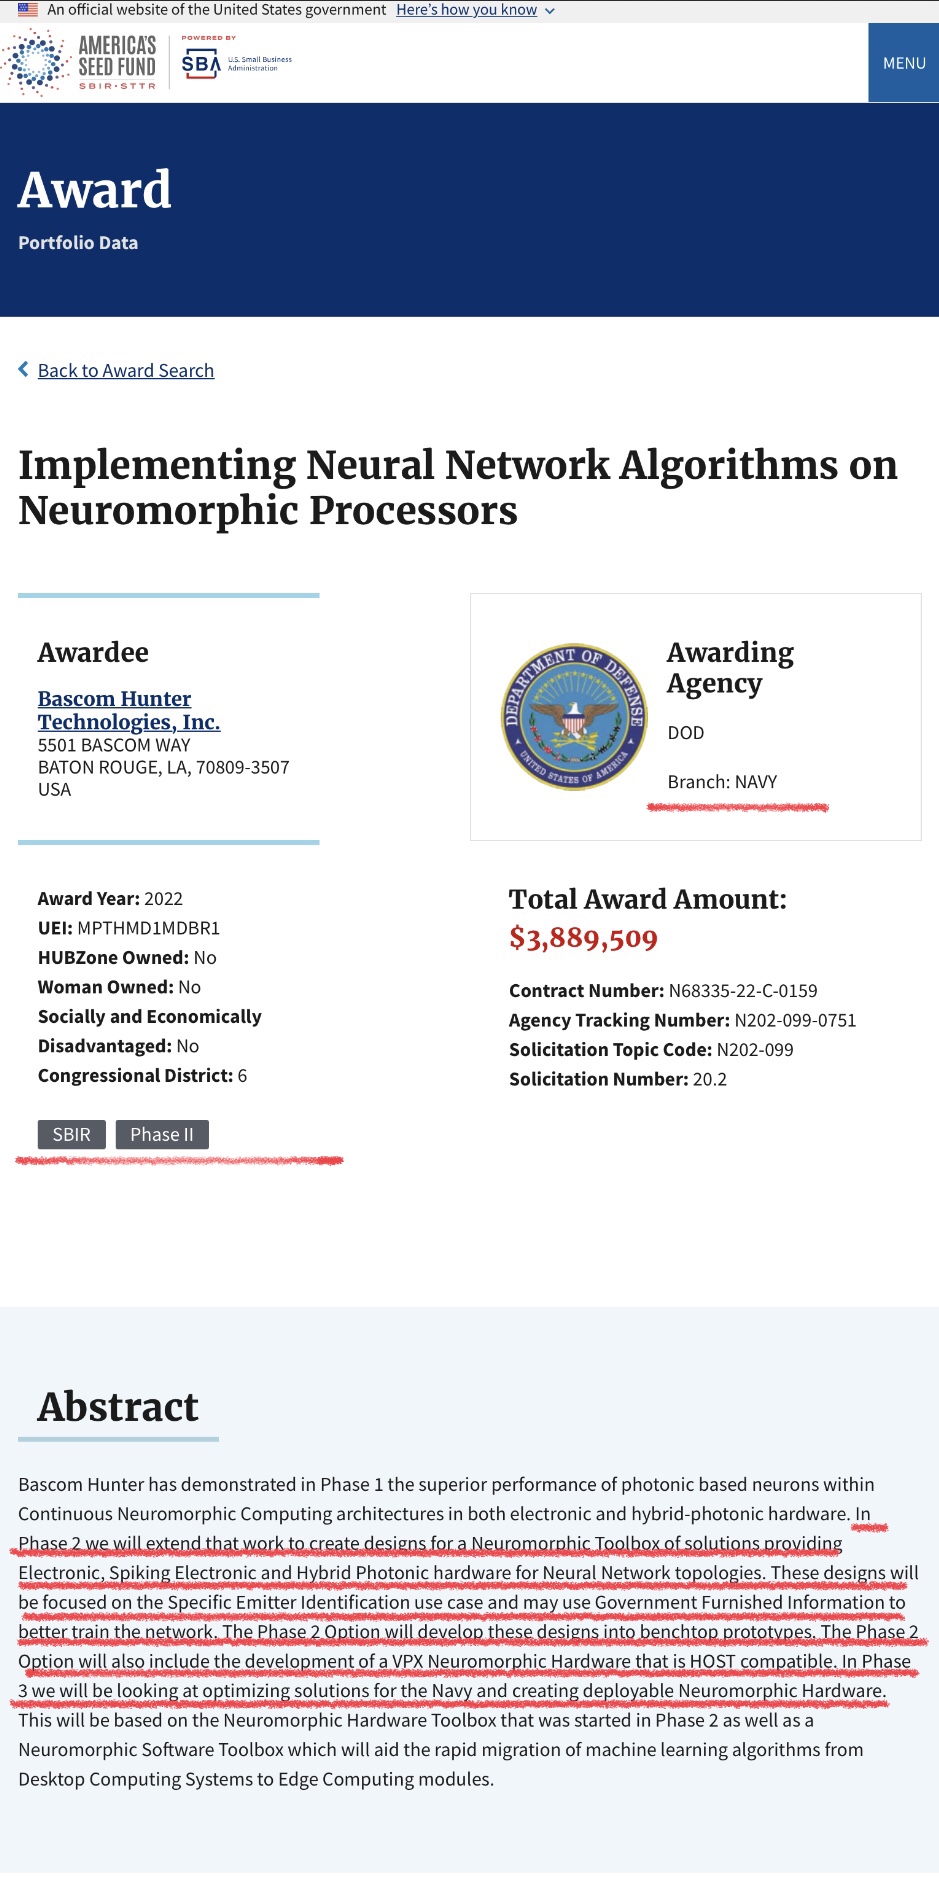Click the UEI value MPTHMD1MDBR1
Image resolution: width=939 pixels, height=1890 pixels.
pyautogui.click(x=148, y=928)
